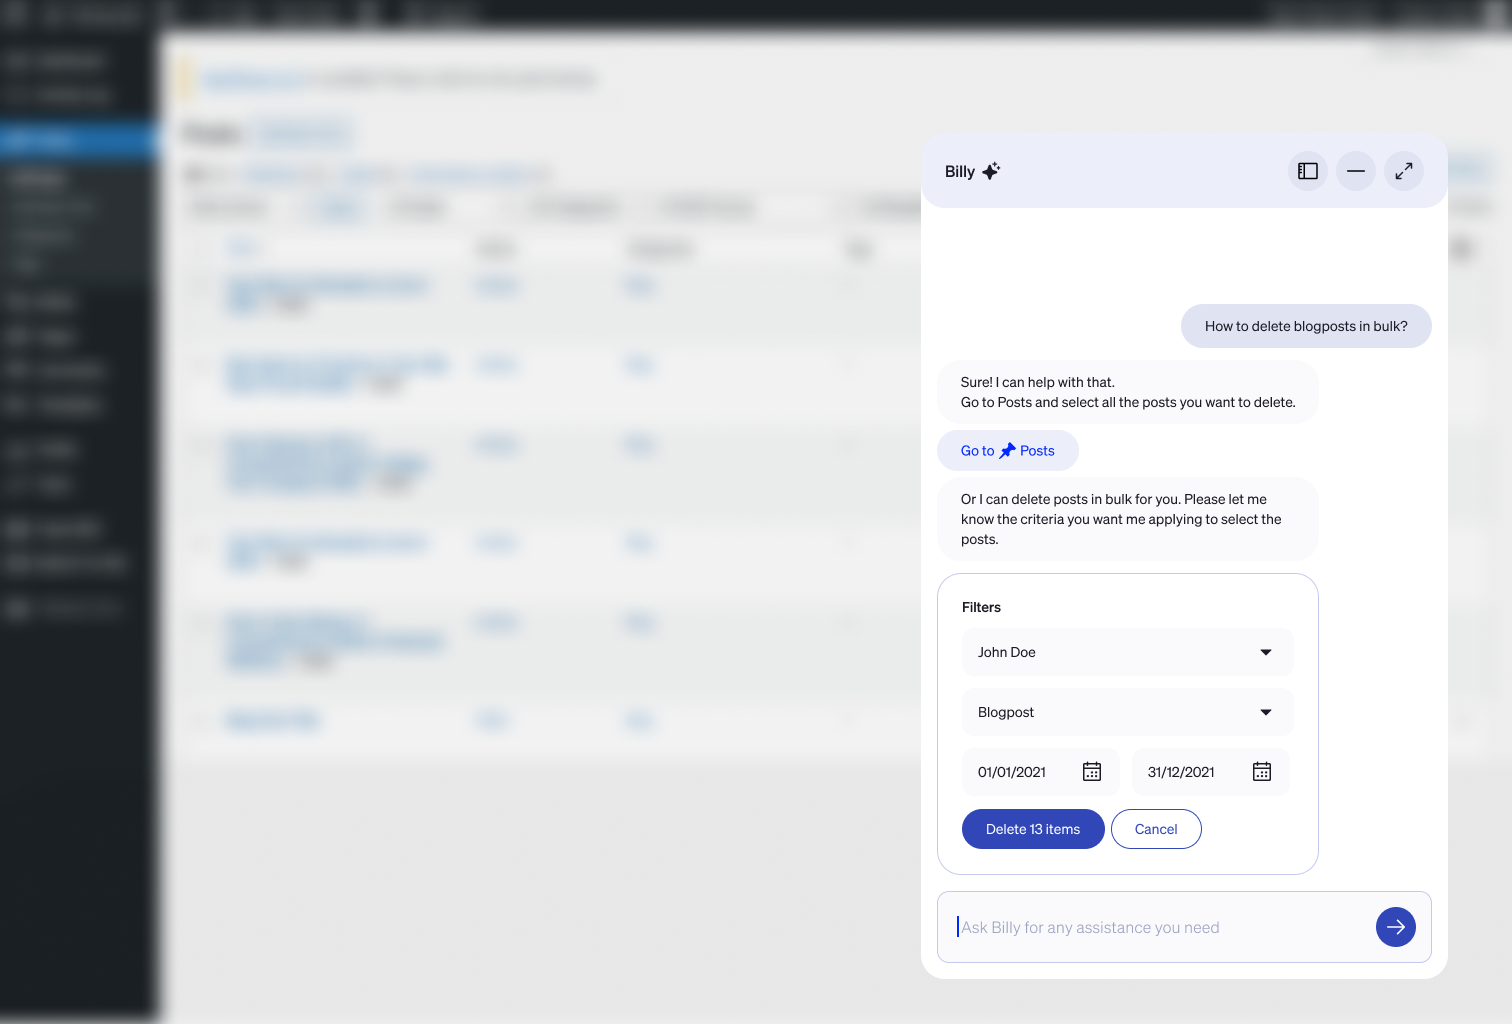Focus the Ask Billy message input

1160,927
